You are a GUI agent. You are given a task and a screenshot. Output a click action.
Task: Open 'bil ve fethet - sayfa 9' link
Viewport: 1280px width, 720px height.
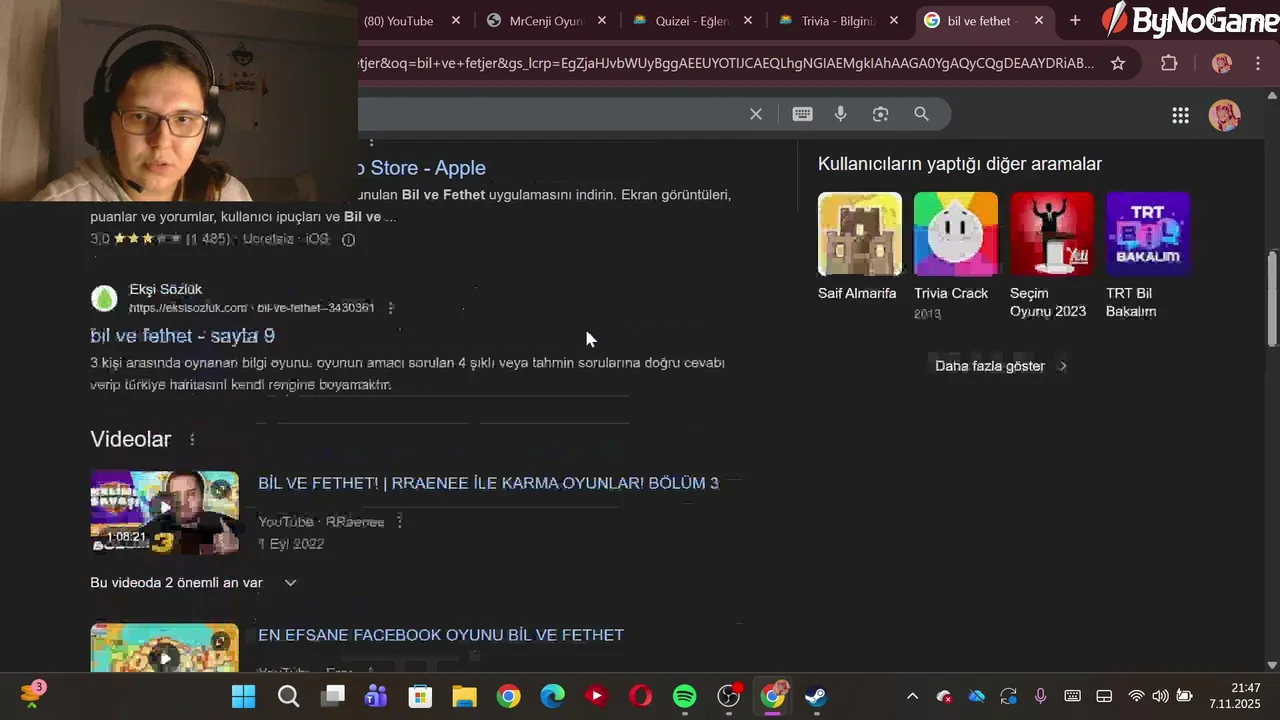(182, 336)
